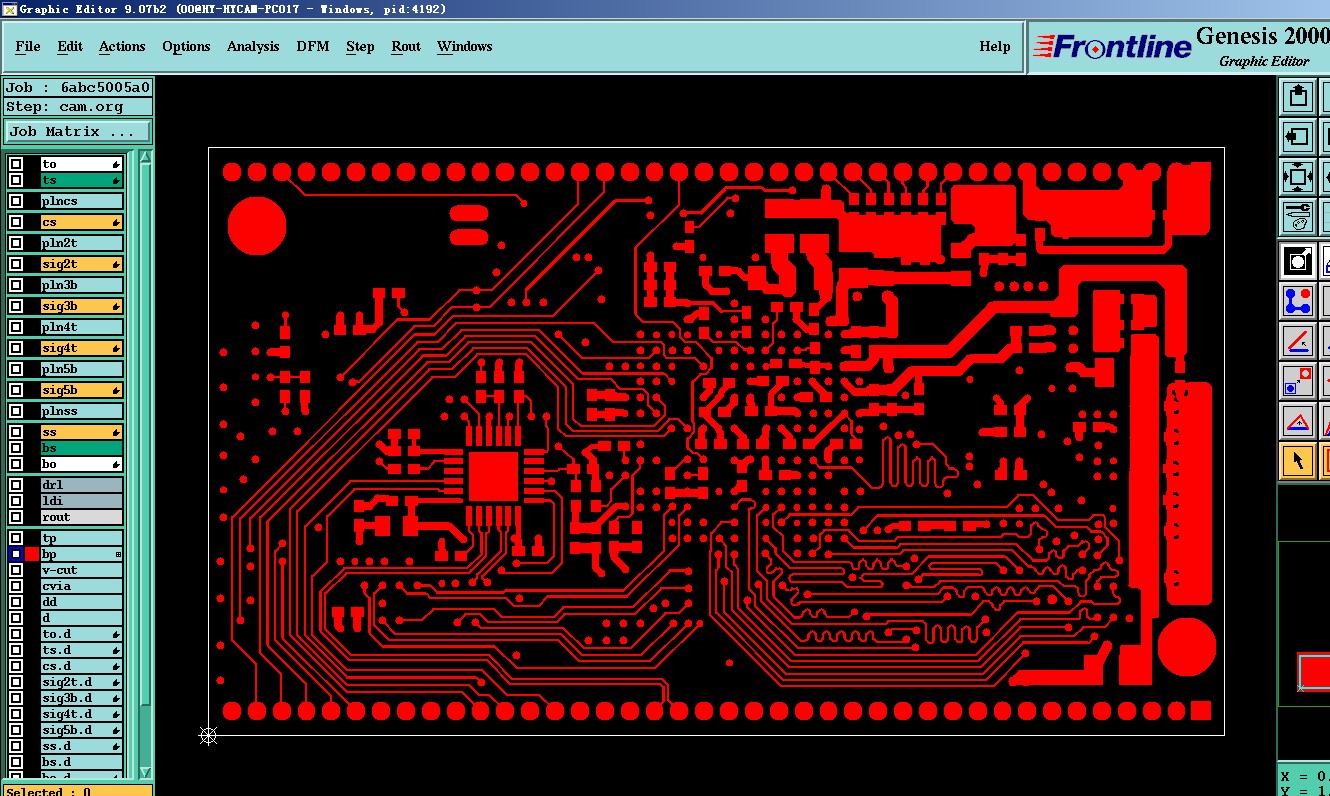1330x796 pixels.
Task: Open the Job Matrix button
Action: tap(78, 132)
